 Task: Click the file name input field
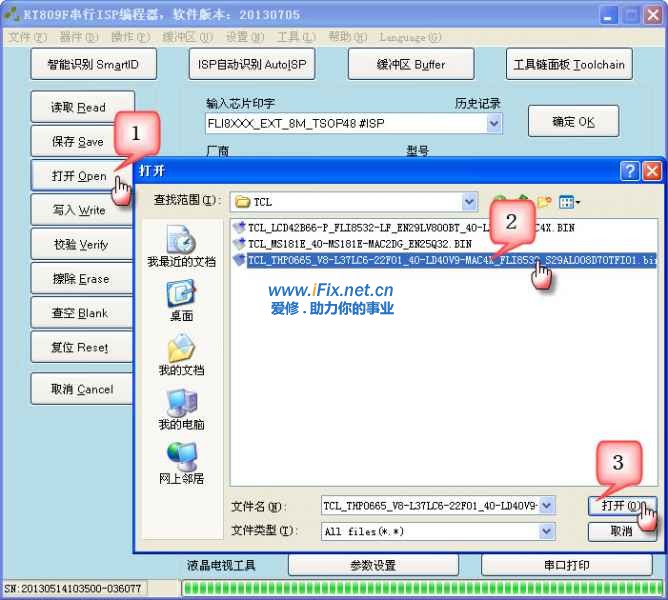click(x=430, y=506)
